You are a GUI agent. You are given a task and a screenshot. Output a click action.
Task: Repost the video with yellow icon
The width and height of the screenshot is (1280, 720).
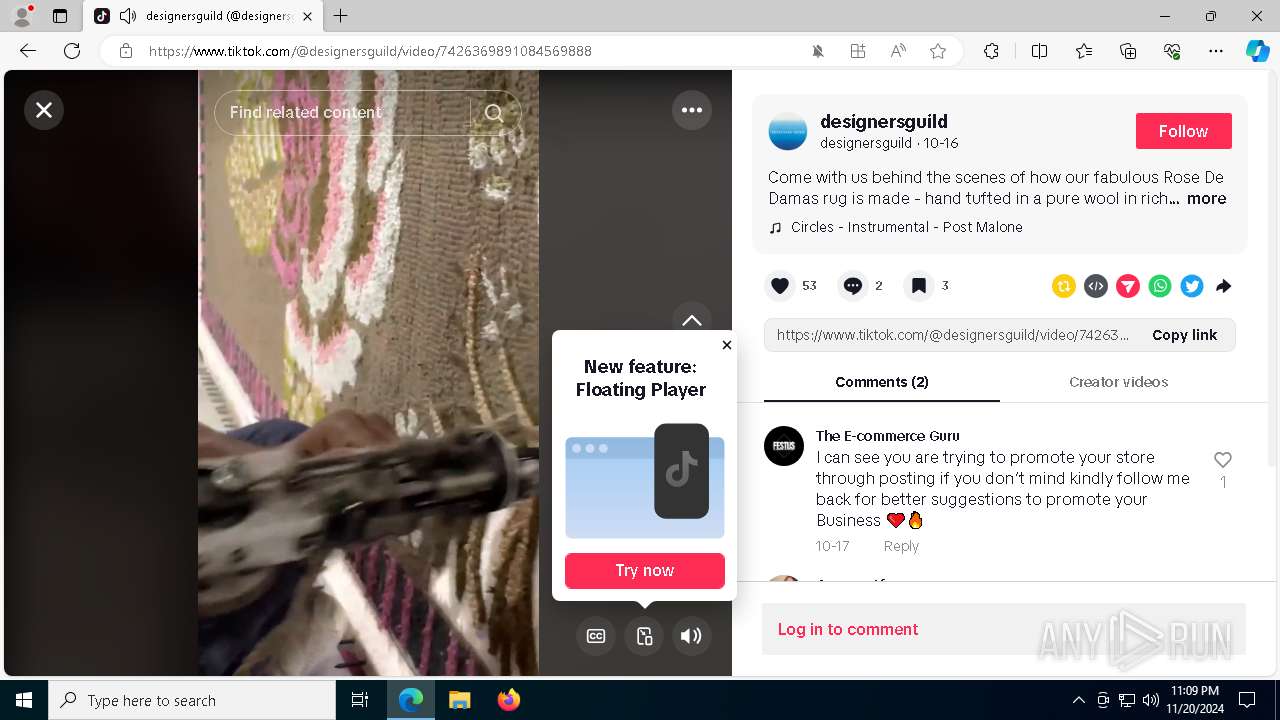1064,286
